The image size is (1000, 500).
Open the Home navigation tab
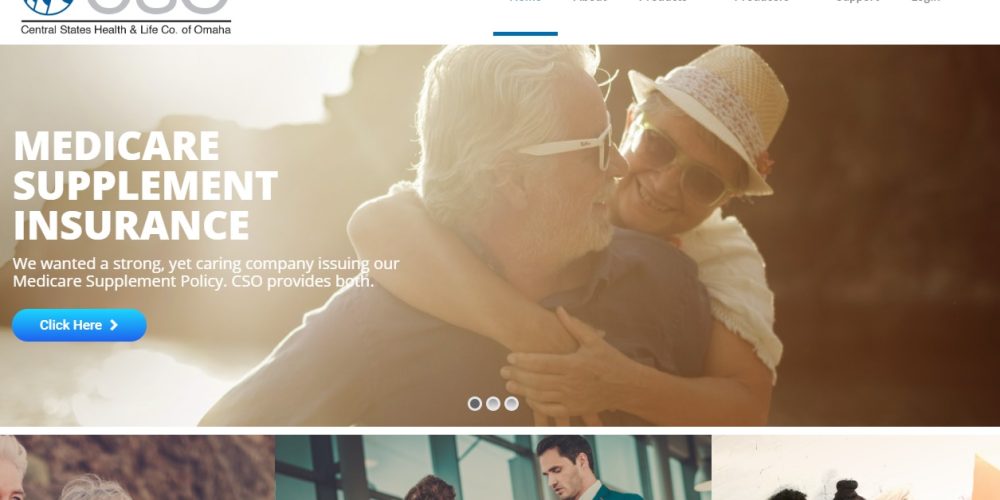[x=526, y=3]
